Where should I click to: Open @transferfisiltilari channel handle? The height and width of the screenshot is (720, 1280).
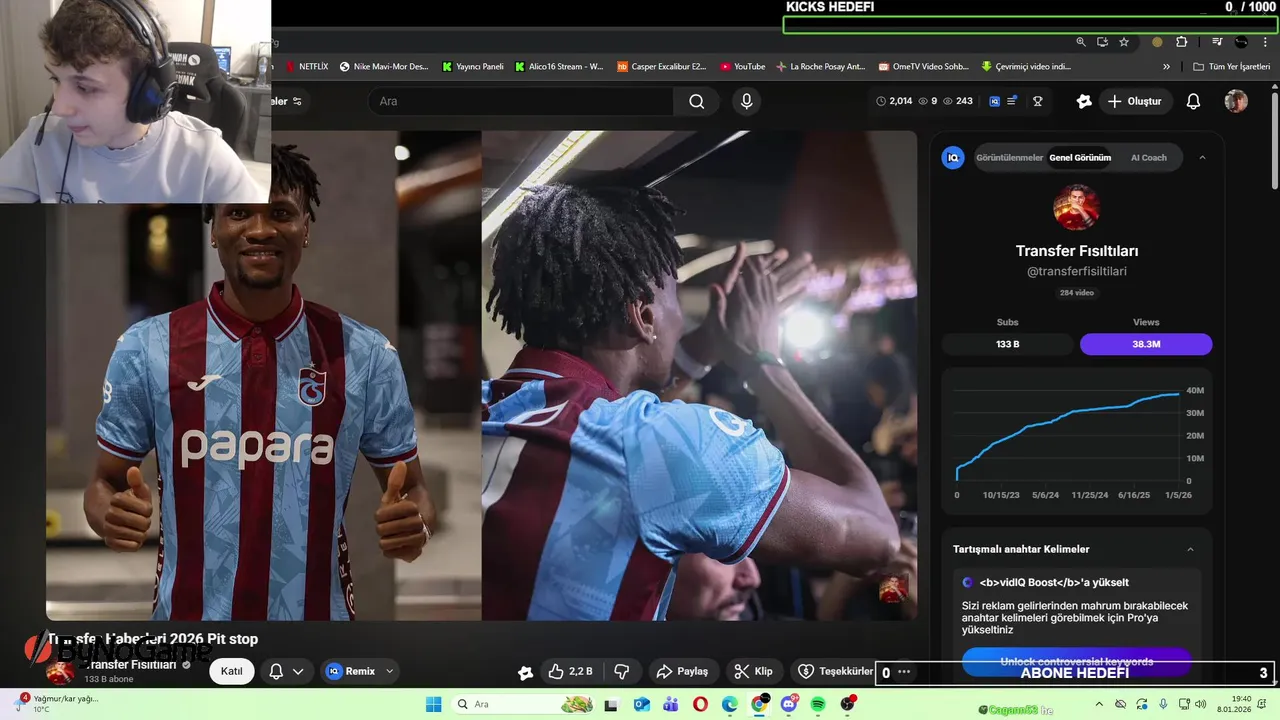tap(1076, 272)
